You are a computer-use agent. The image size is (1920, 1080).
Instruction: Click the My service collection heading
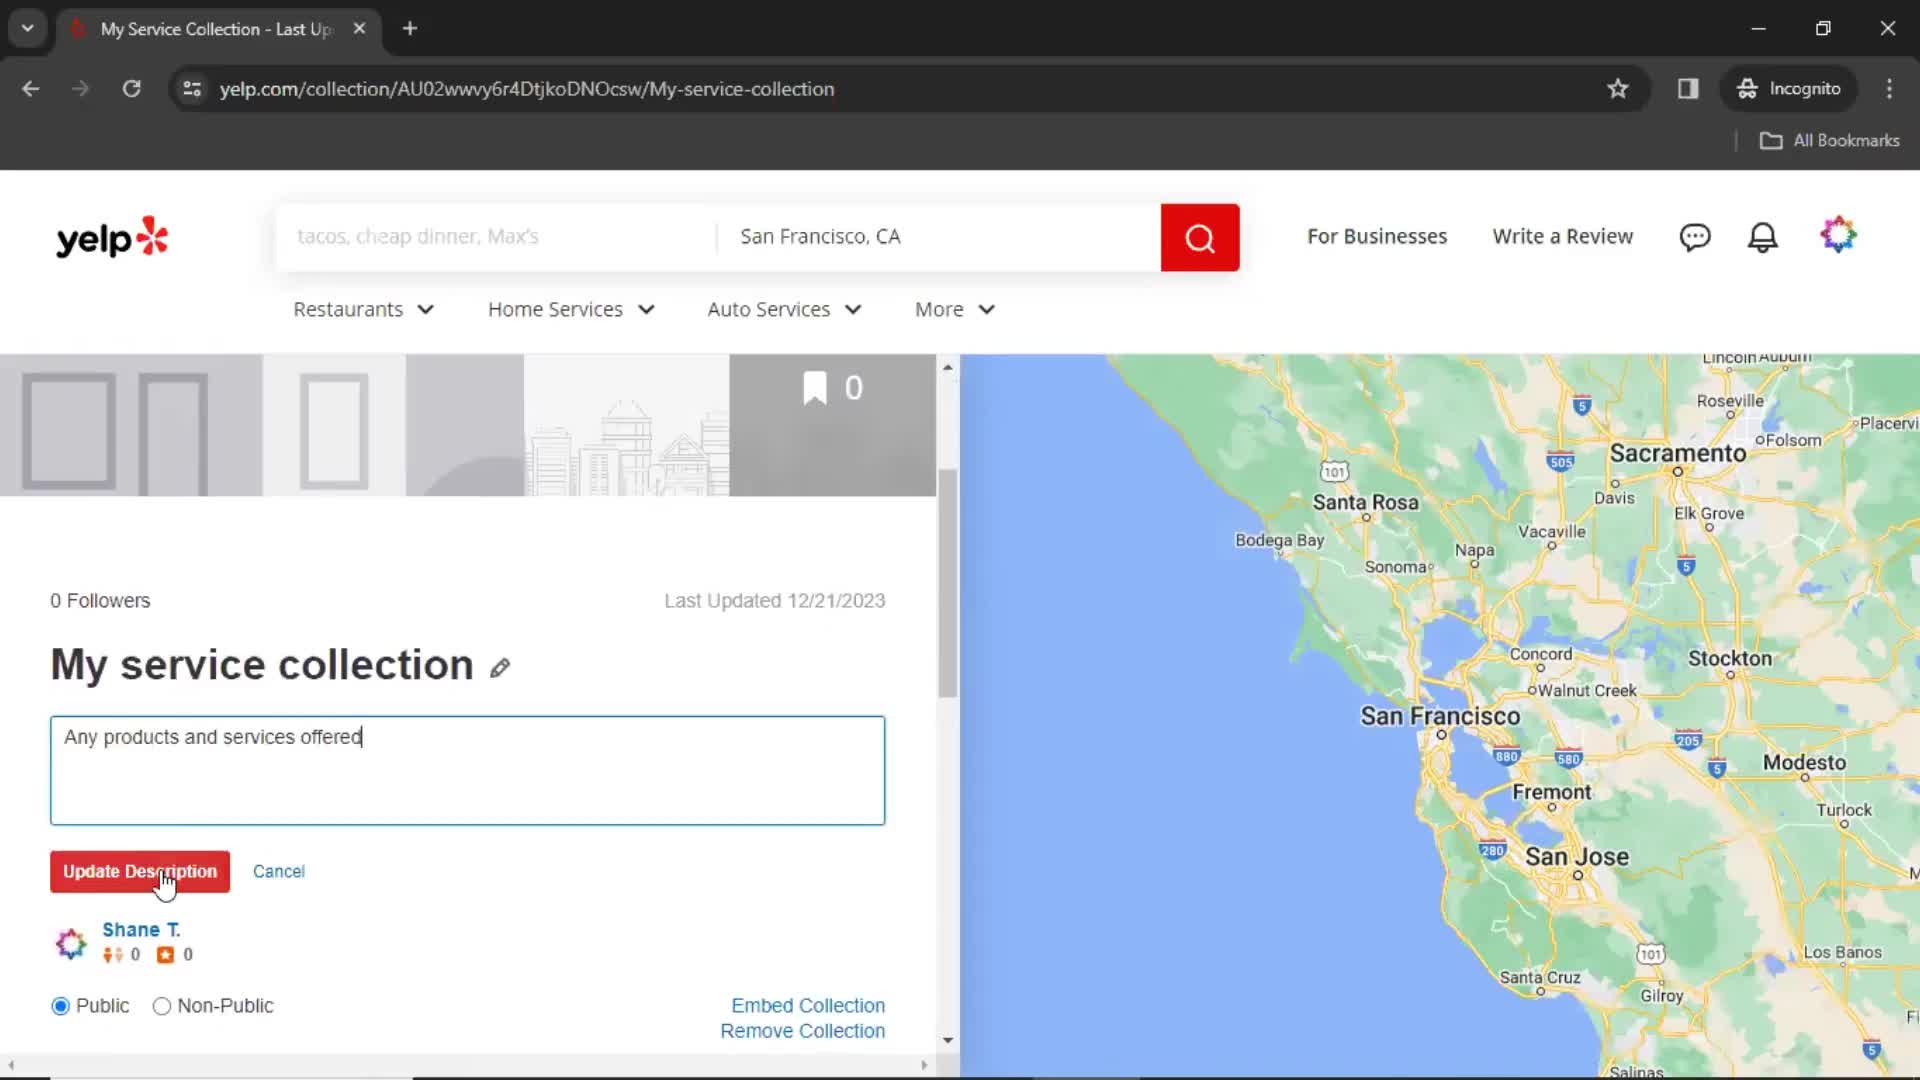262,665
